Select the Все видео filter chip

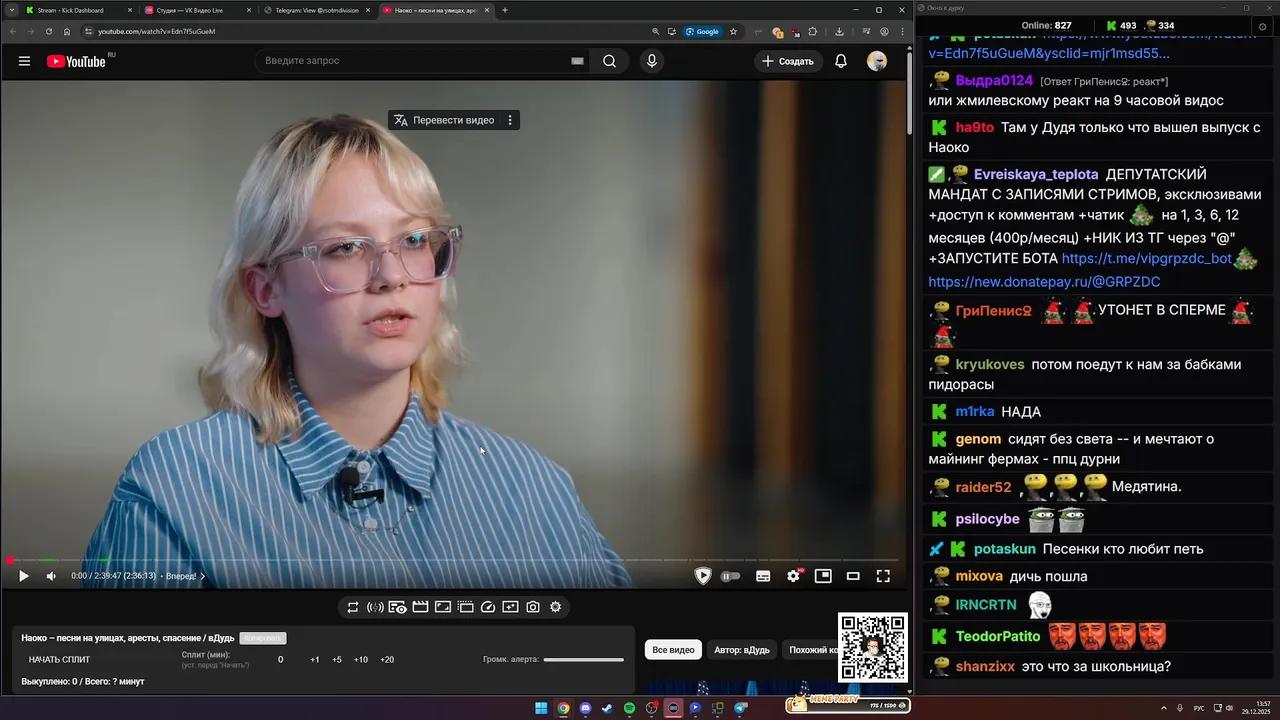pos(673,650)
